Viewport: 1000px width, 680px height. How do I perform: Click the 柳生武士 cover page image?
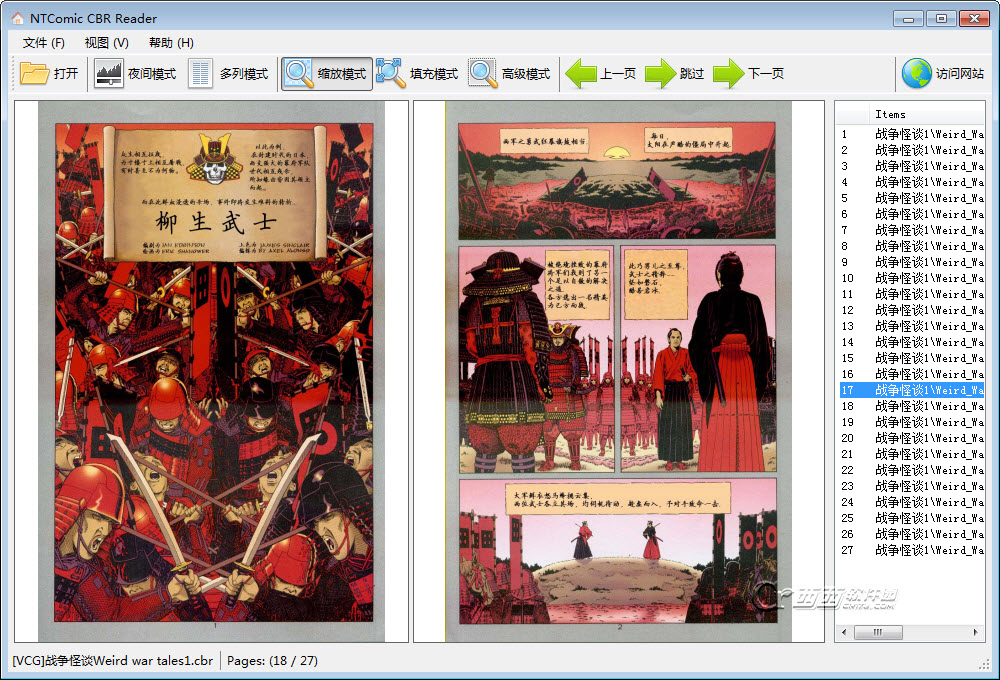pos(212,371)
